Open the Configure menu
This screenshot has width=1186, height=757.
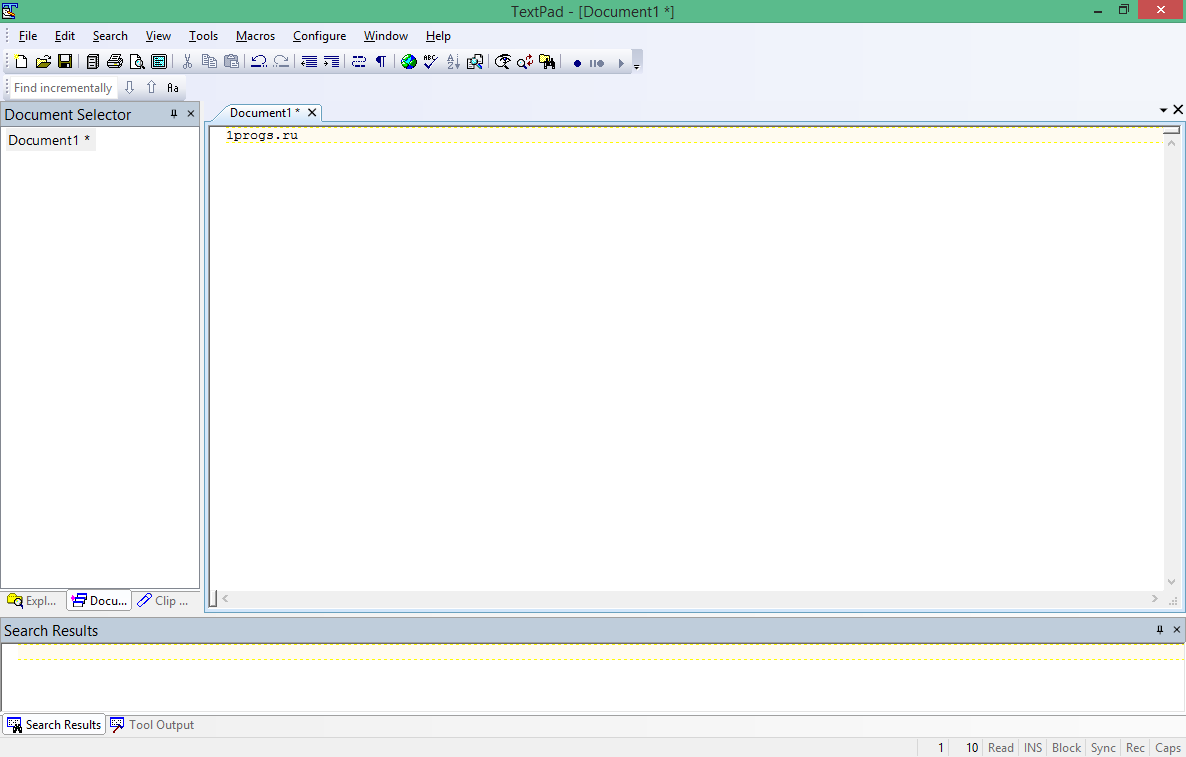coord(319,36)
